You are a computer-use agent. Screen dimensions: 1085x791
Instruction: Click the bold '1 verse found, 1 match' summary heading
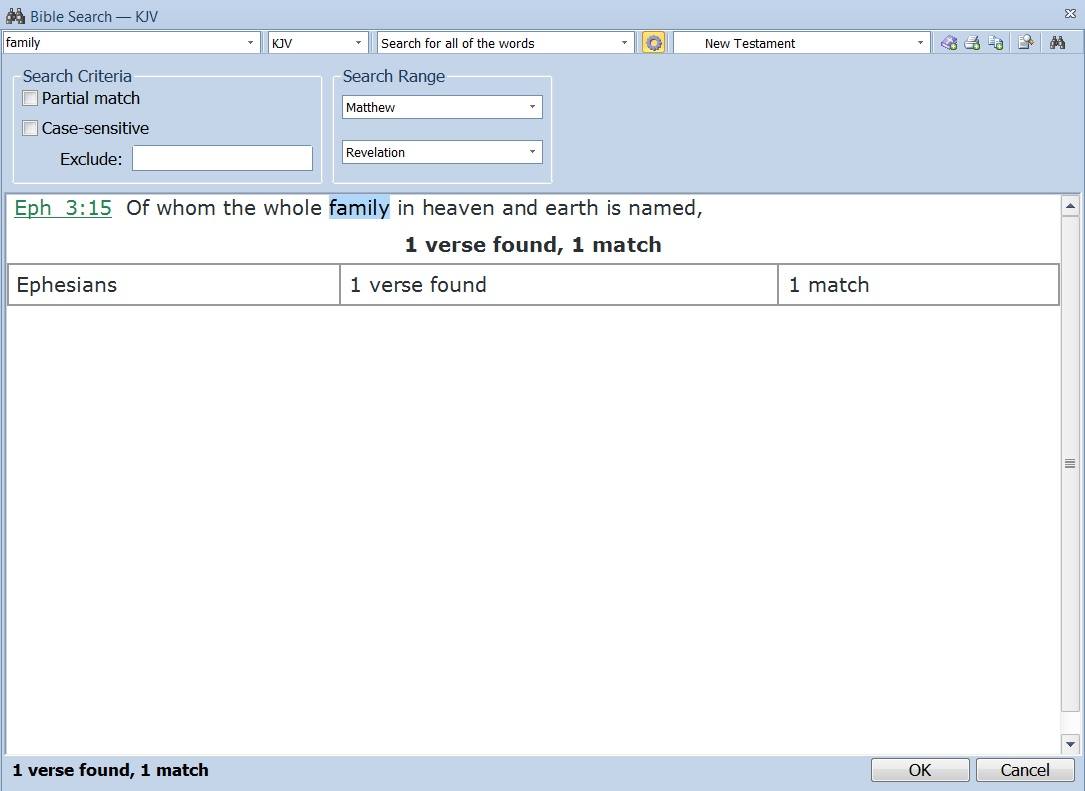point(533,245)
